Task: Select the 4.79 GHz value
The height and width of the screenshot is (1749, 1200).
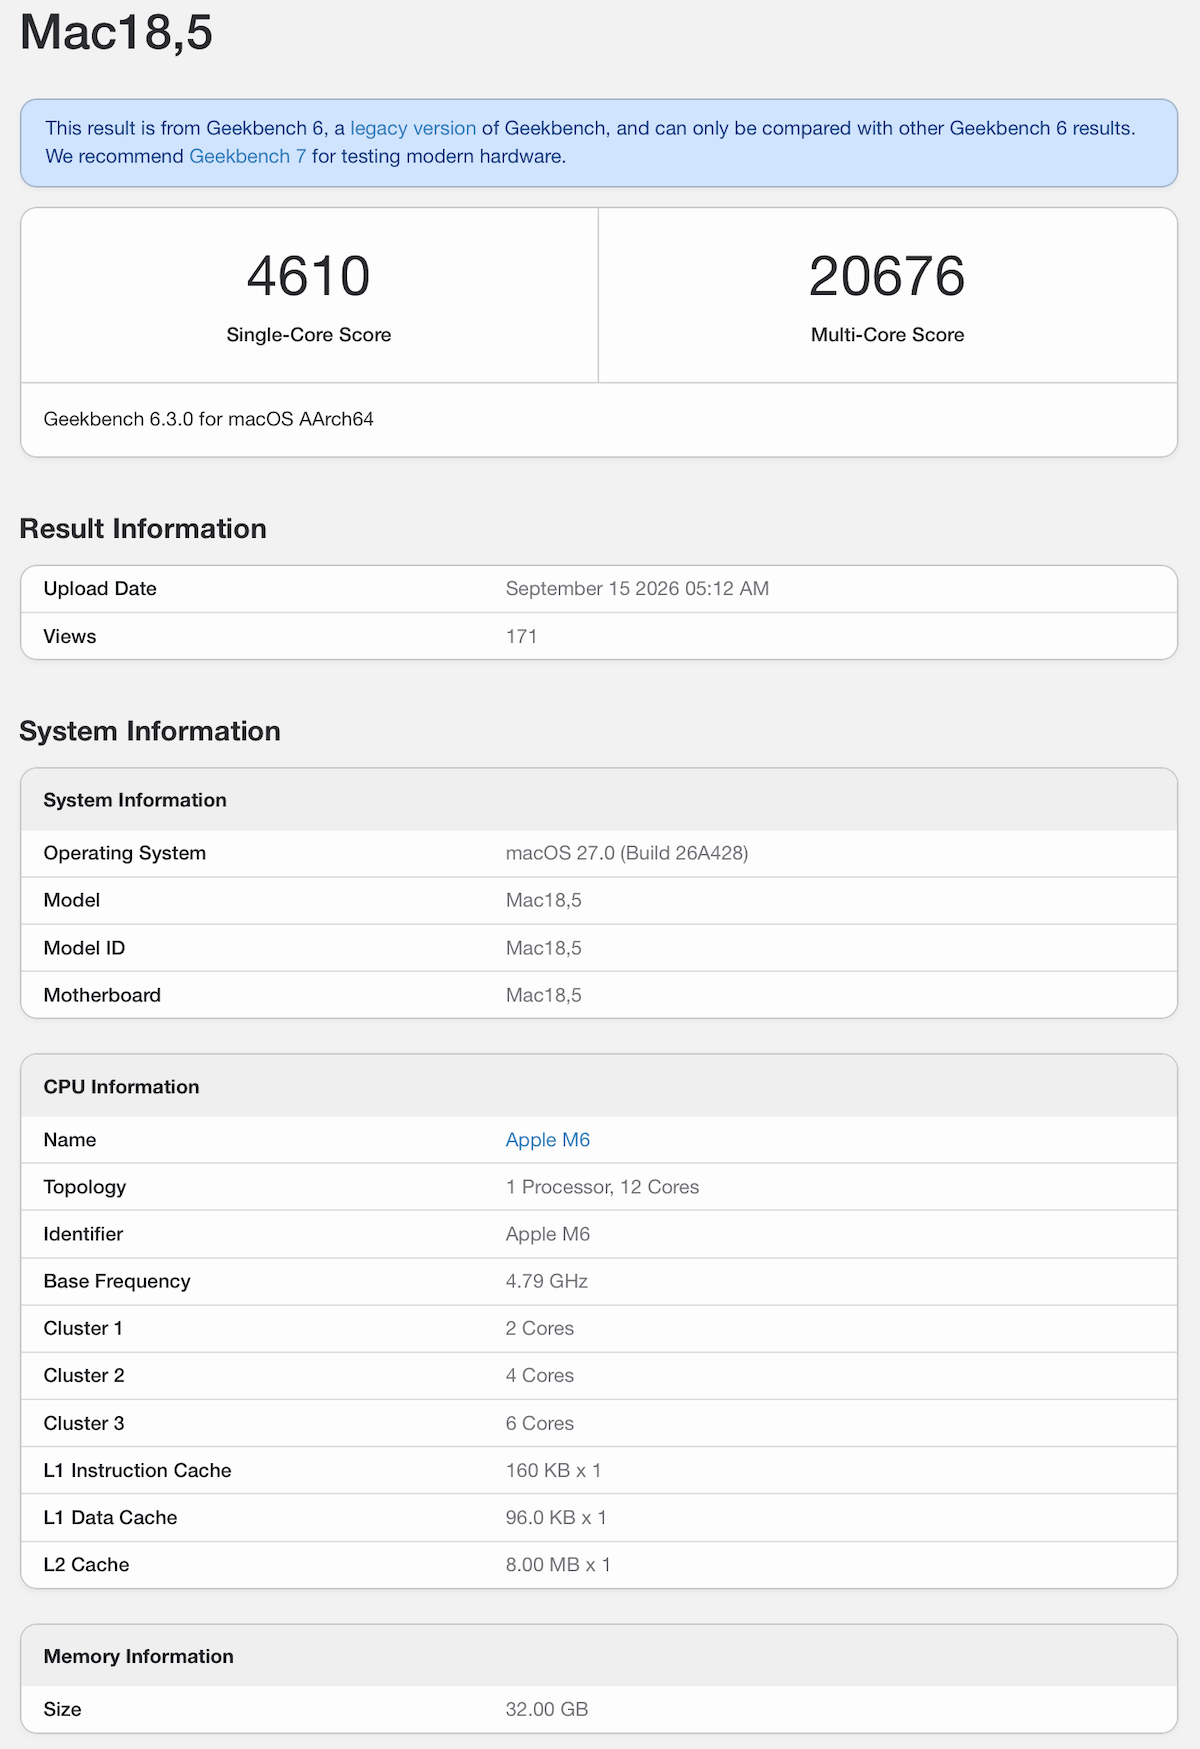Action: tap(547, 1282)
